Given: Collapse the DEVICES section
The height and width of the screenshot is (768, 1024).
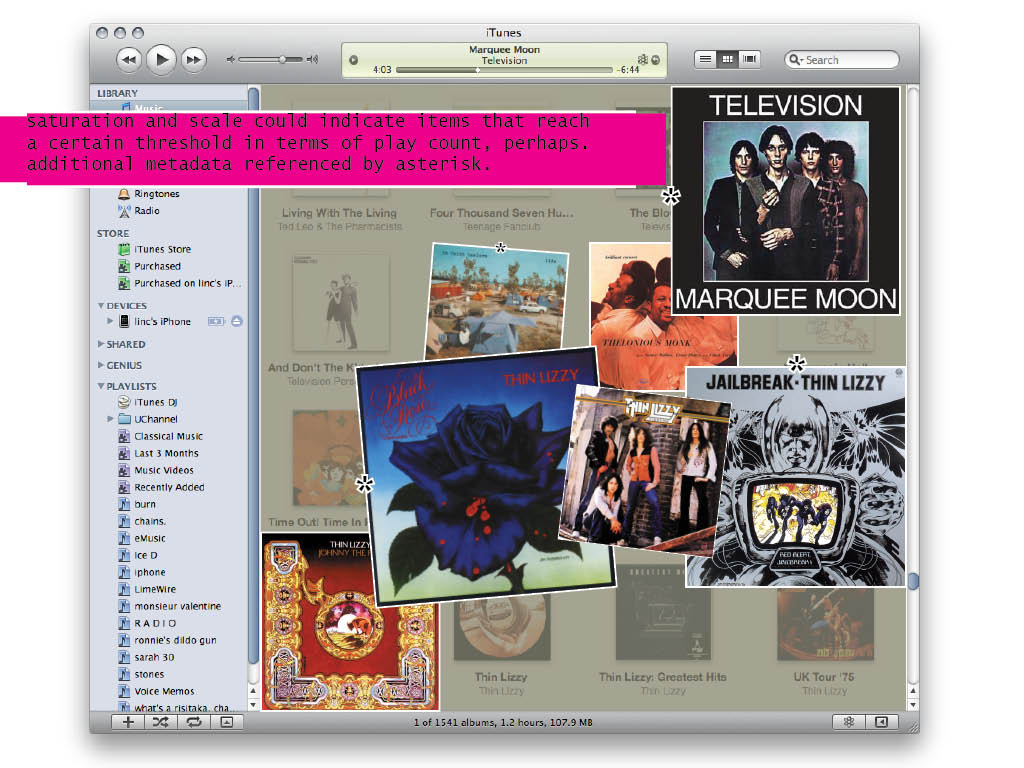Looking at the screenshot, I should (x=101, y=306).
